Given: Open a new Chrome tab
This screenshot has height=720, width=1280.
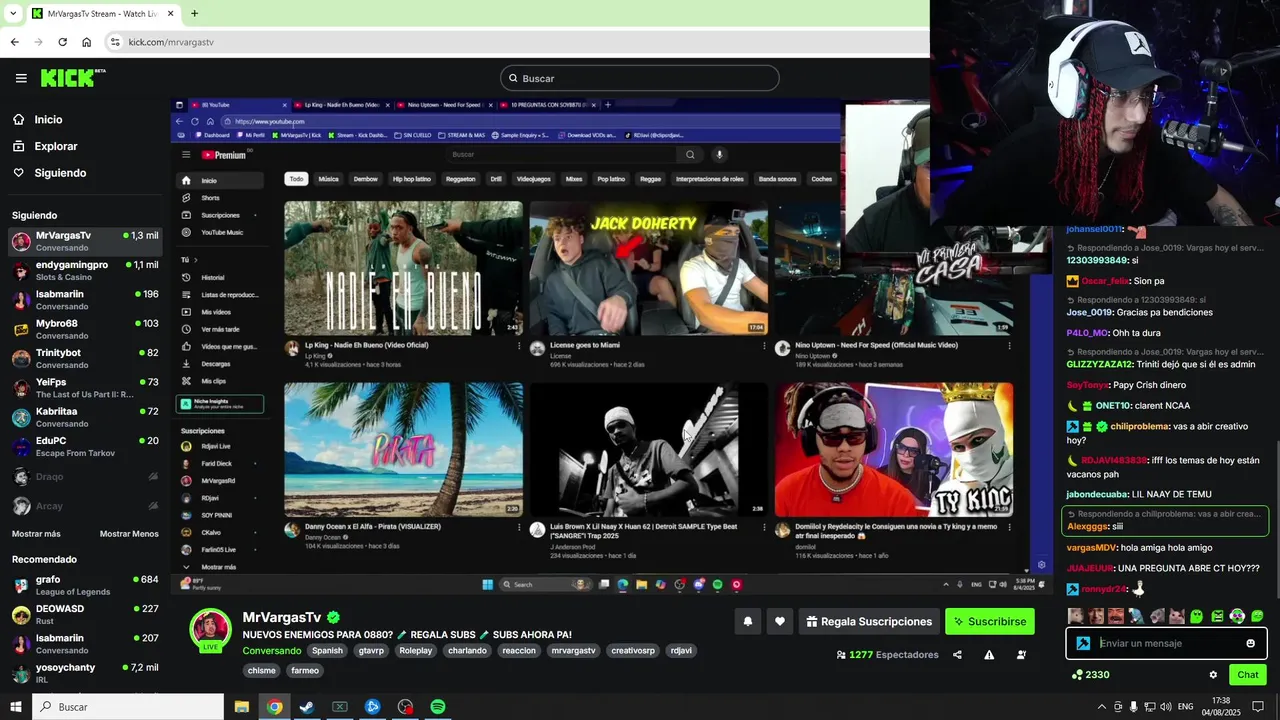Looking at the screenshot, I should [x=194, y=13].
